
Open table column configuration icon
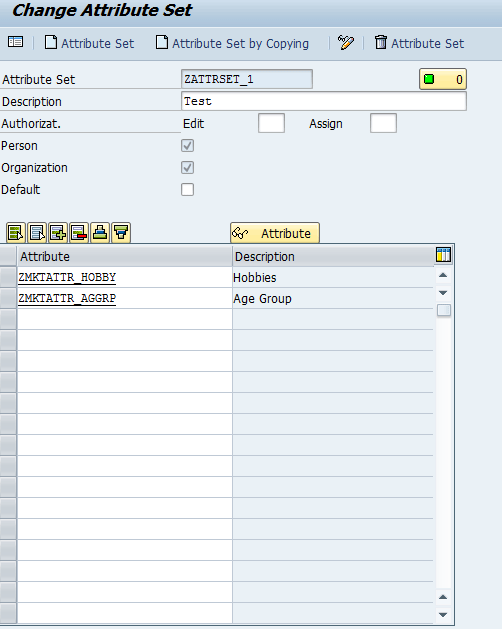coord(443,255)
